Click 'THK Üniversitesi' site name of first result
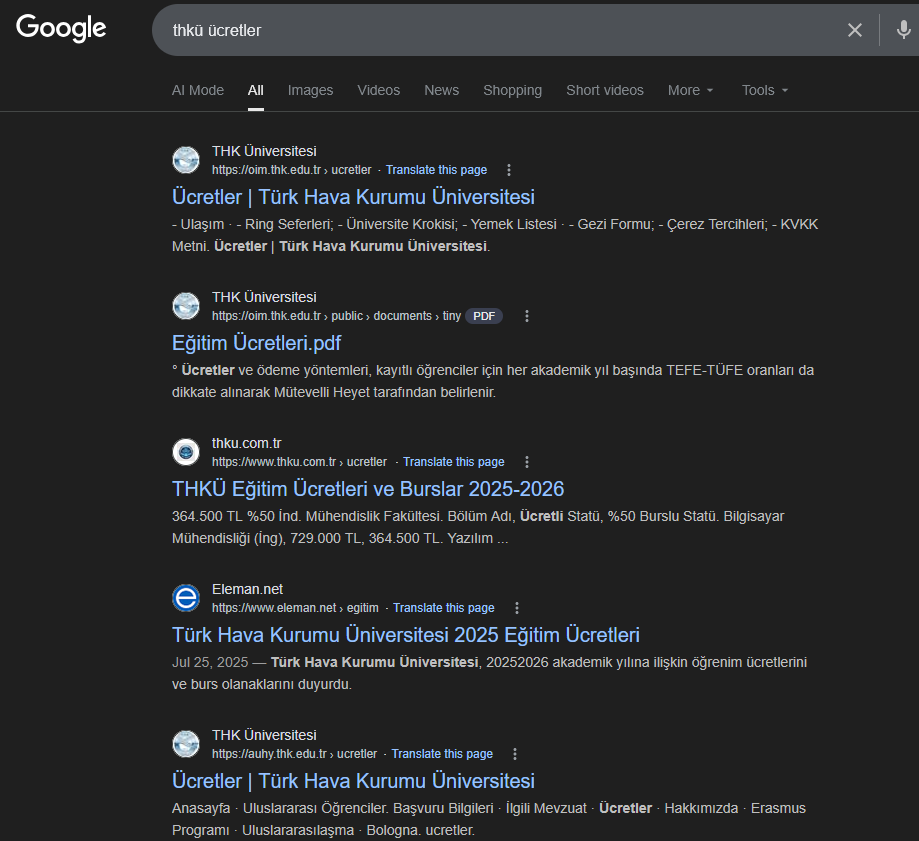Viewport: 919px width, 841px height. (x=264, y=151)
